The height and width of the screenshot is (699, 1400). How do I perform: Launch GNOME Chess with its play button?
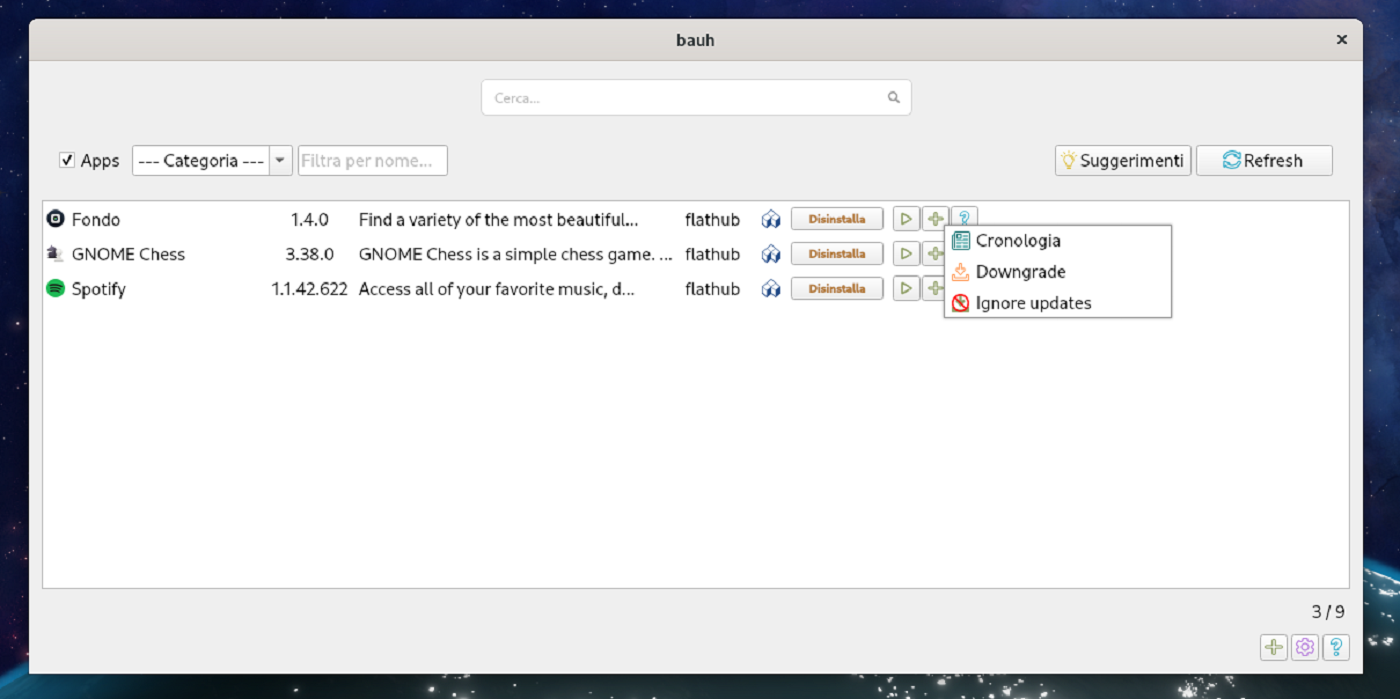pos(906,254)
